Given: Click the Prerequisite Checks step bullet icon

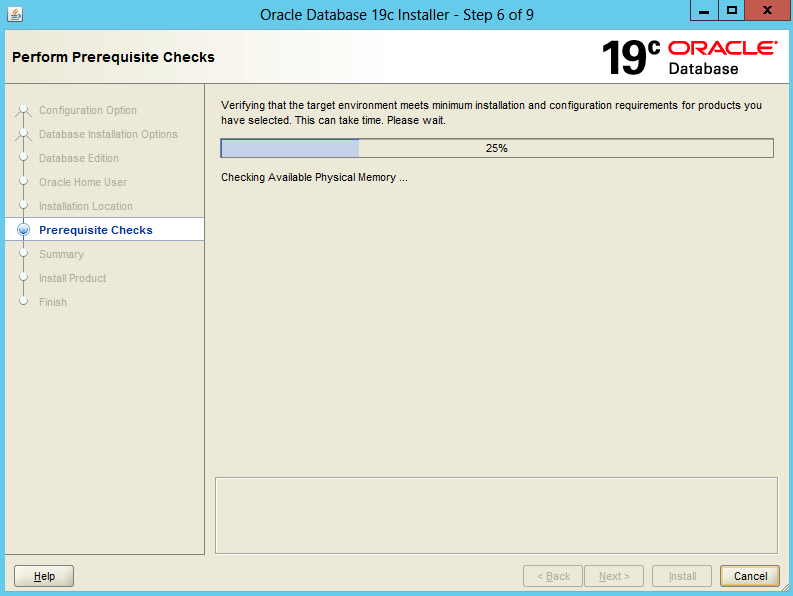Looking at the screenshot, I should pos(23,230).
